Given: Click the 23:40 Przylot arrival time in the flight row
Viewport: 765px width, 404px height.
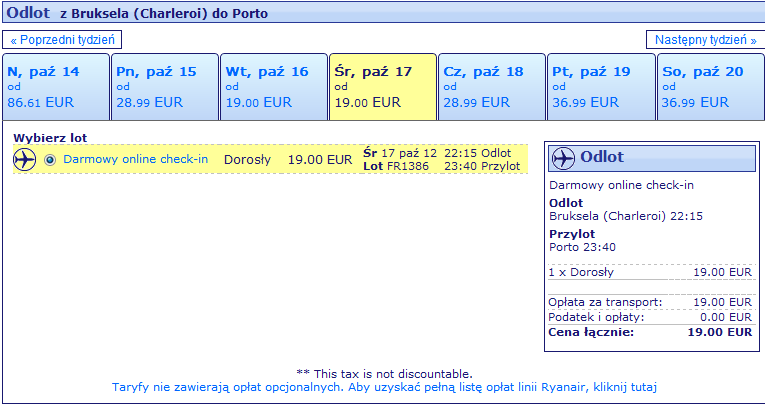Looking at the screenshot, I should pyautogui.click(x=482, y=166).
